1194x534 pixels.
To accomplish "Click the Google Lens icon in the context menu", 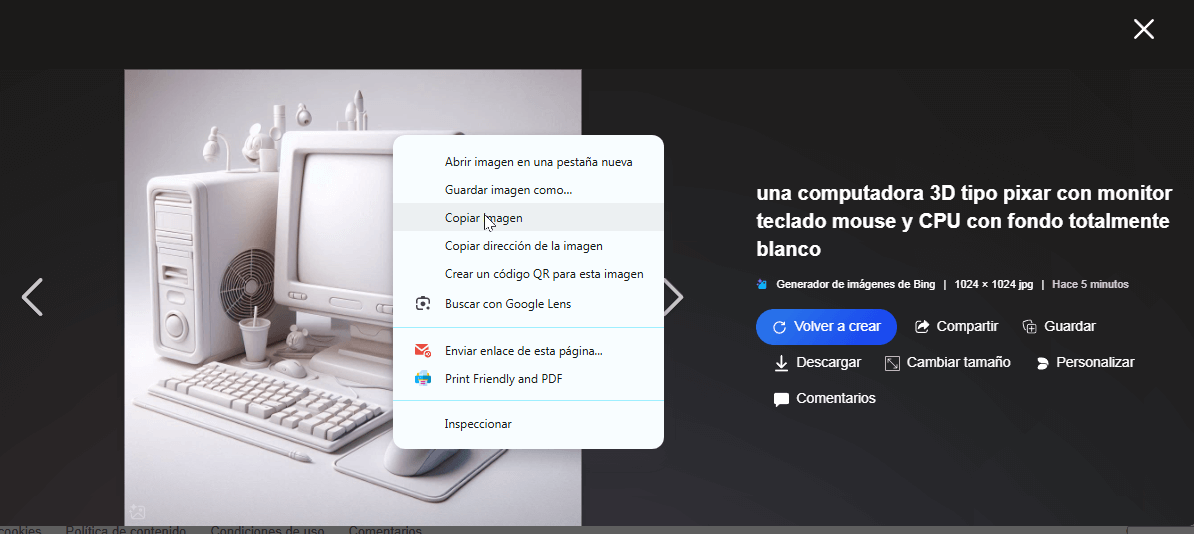I will tap(423, 304).
